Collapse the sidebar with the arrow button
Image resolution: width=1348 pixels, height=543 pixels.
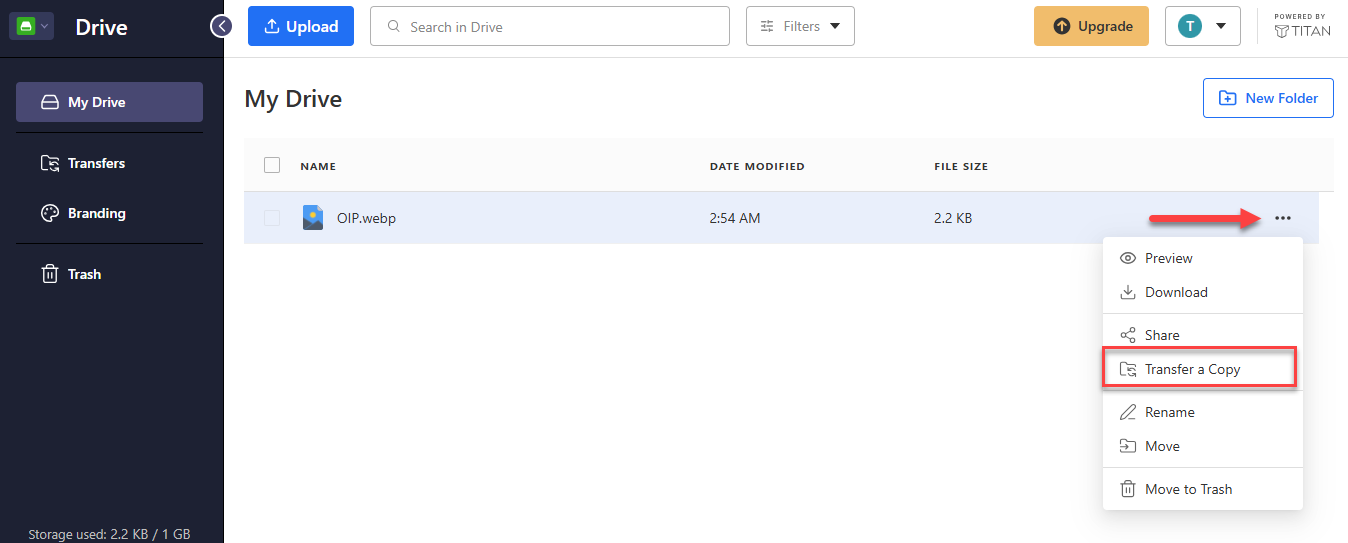click(x=221, y=26)
